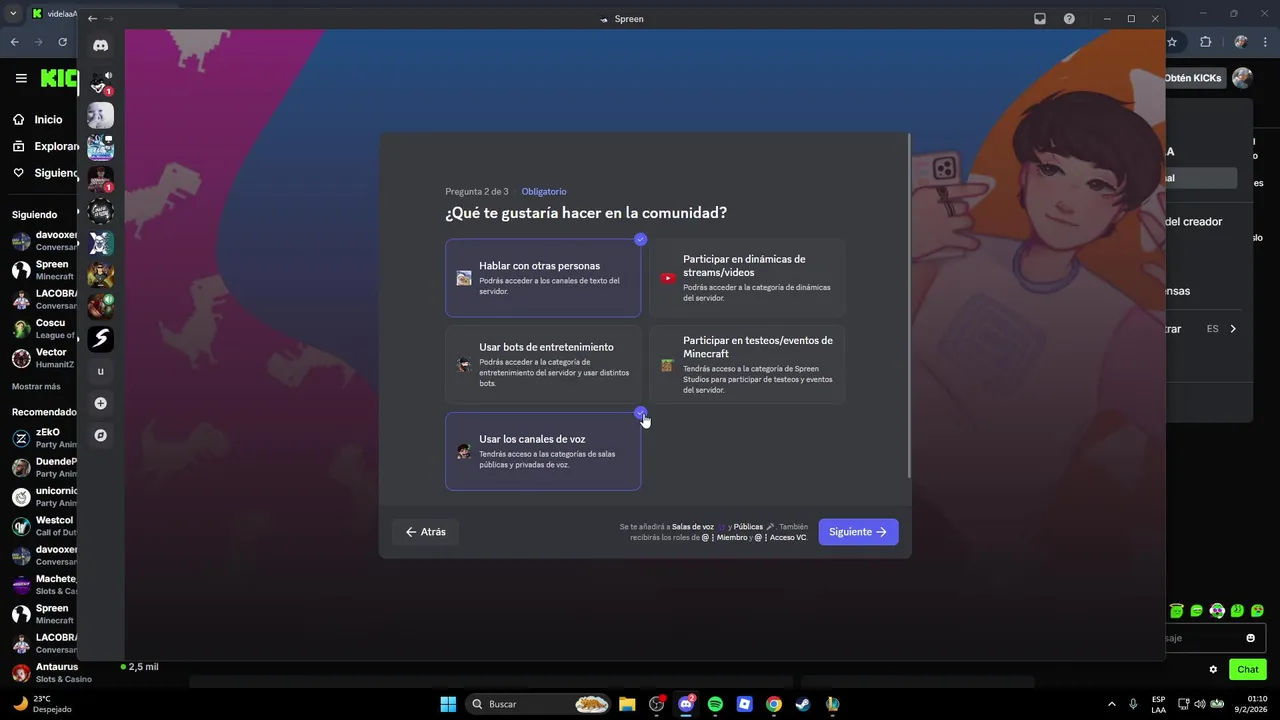Open the Kick hamburger menu
The height and width of the screenshot is (720, 1280).
pos(21,78)
